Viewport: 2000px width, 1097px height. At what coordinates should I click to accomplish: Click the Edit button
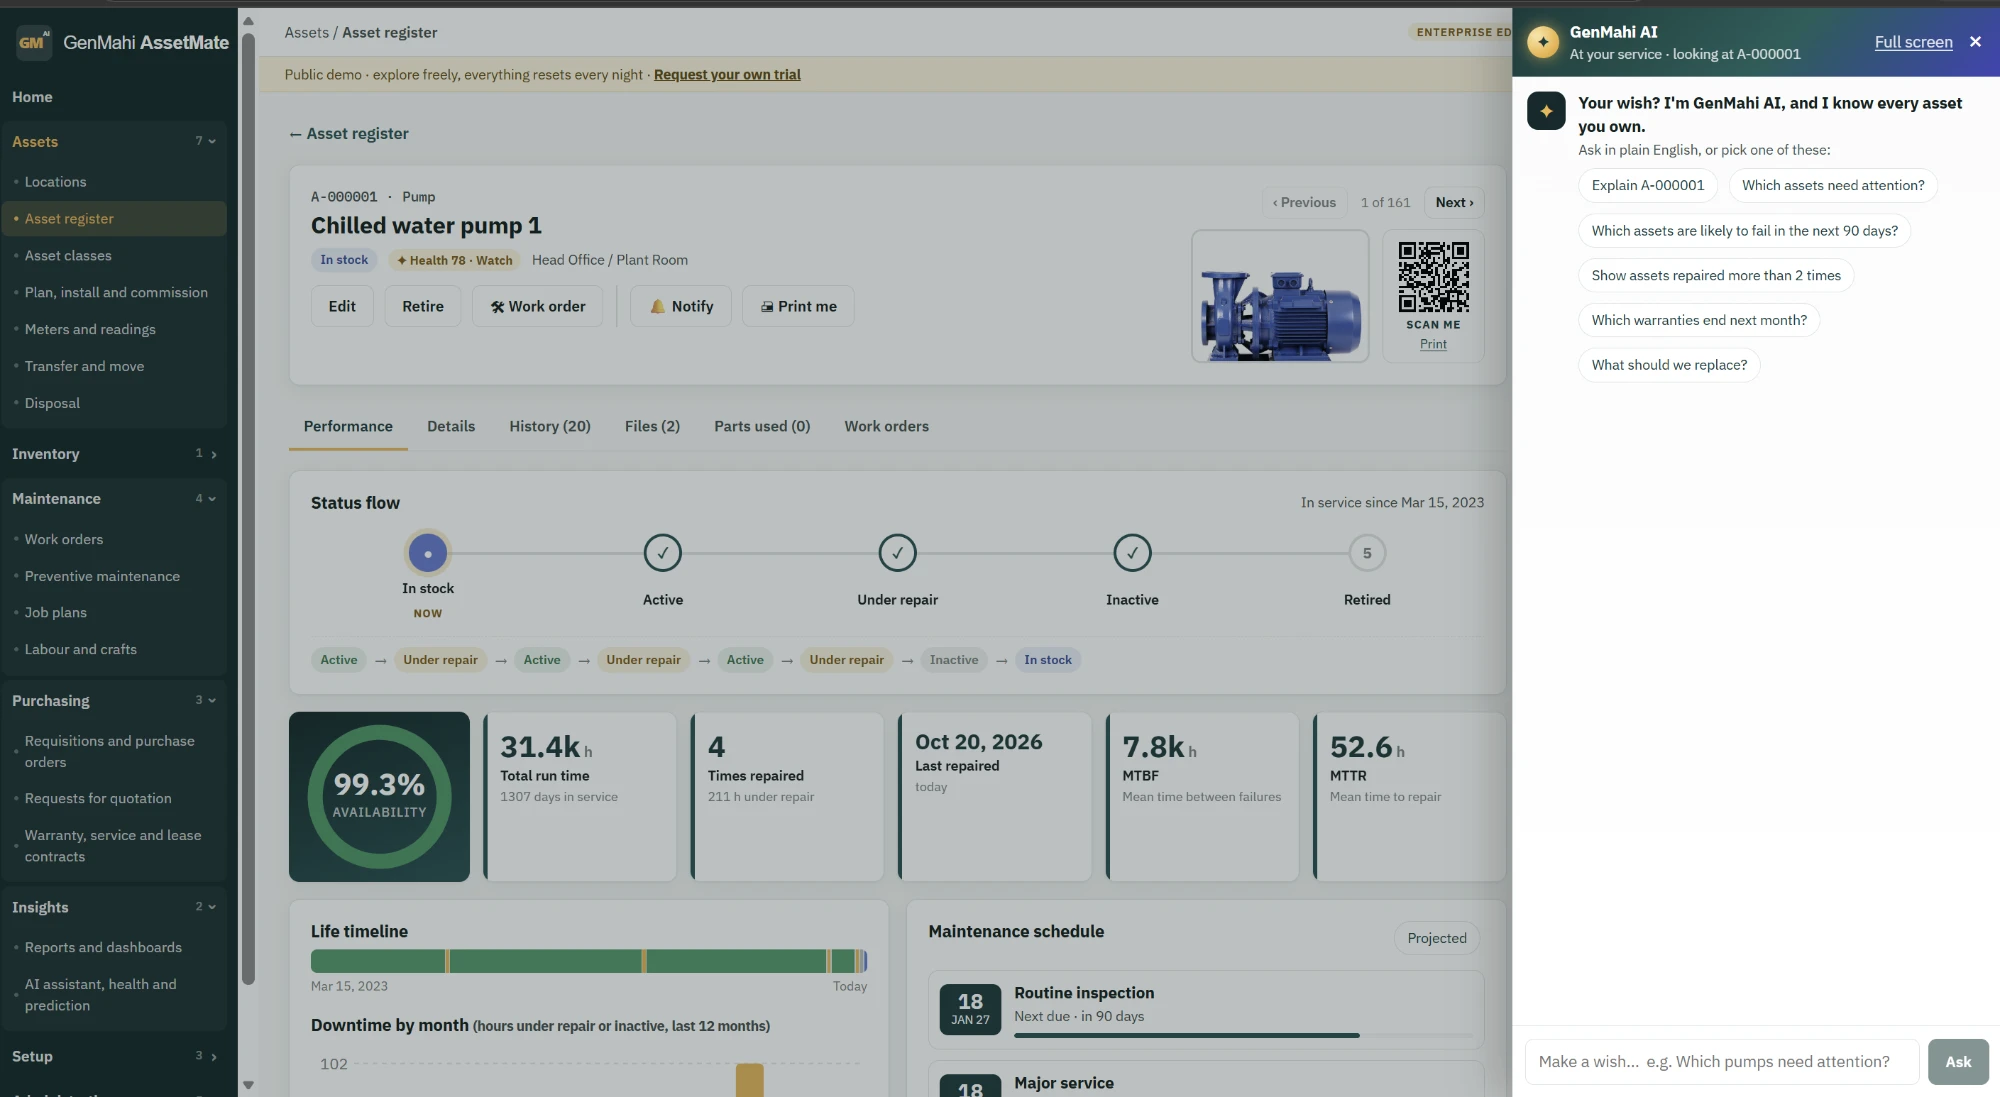pos(342,306)
